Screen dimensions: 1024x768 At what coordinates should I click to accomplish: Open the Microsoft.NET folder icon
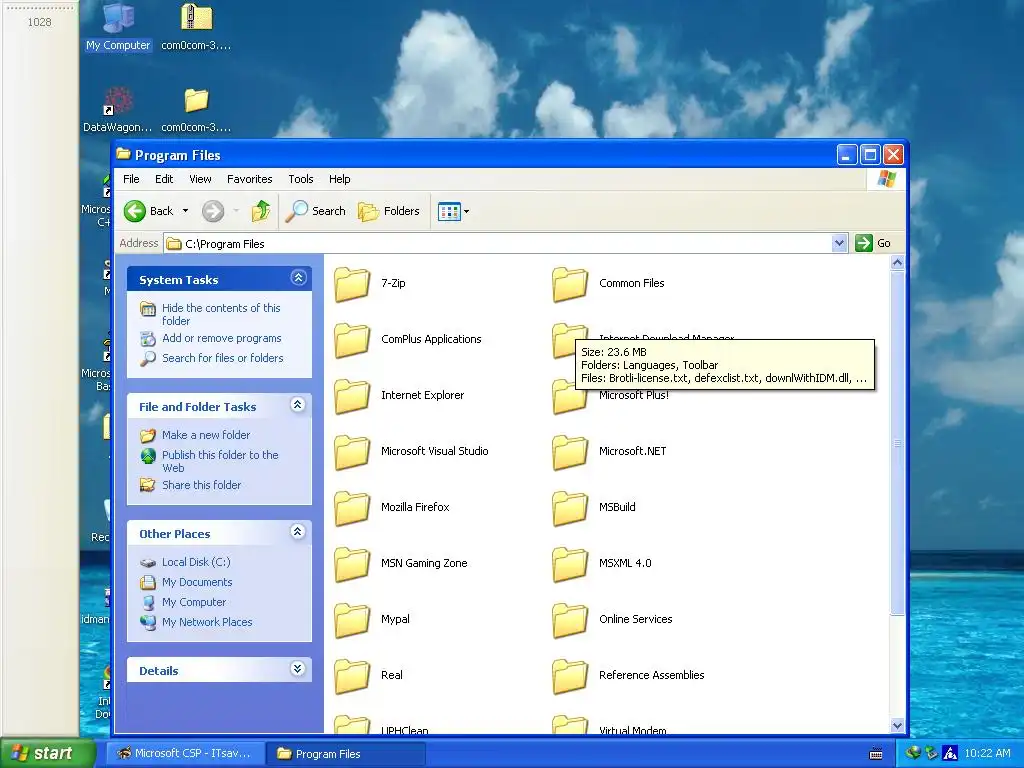coord(570,453)
